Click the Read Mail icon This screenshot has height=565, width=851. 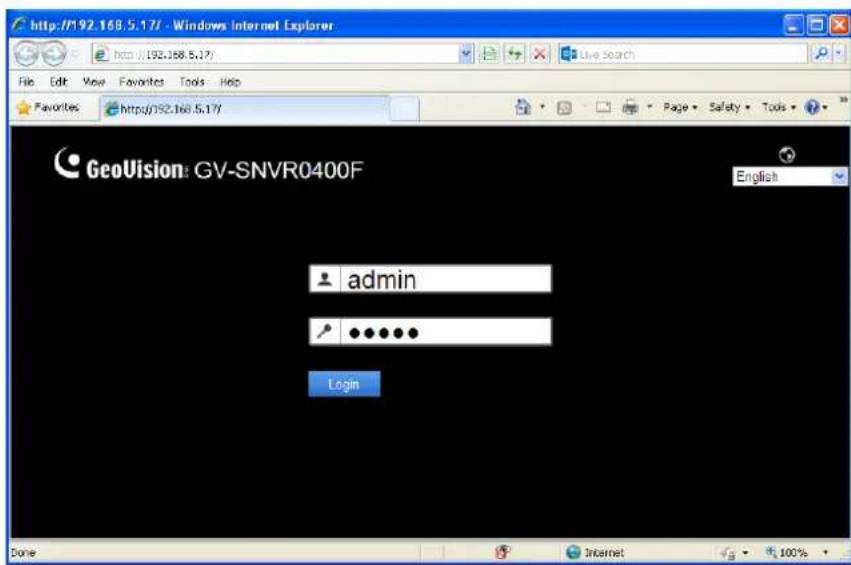click(x=603, y=107)
